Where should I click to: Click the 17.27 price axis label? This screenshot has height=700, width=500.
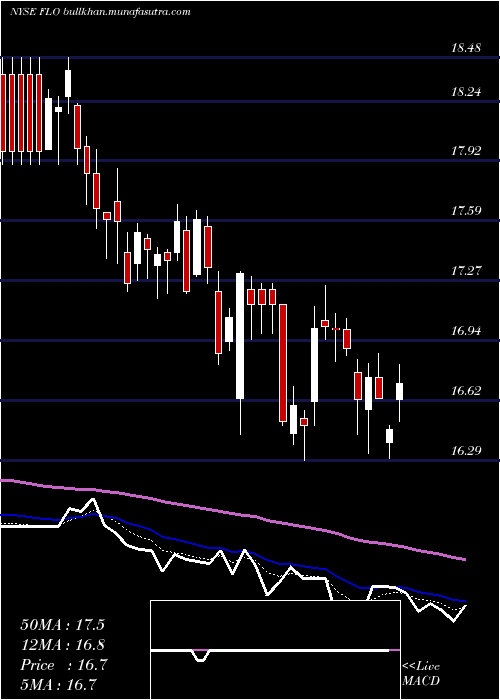tap(466, 271)
